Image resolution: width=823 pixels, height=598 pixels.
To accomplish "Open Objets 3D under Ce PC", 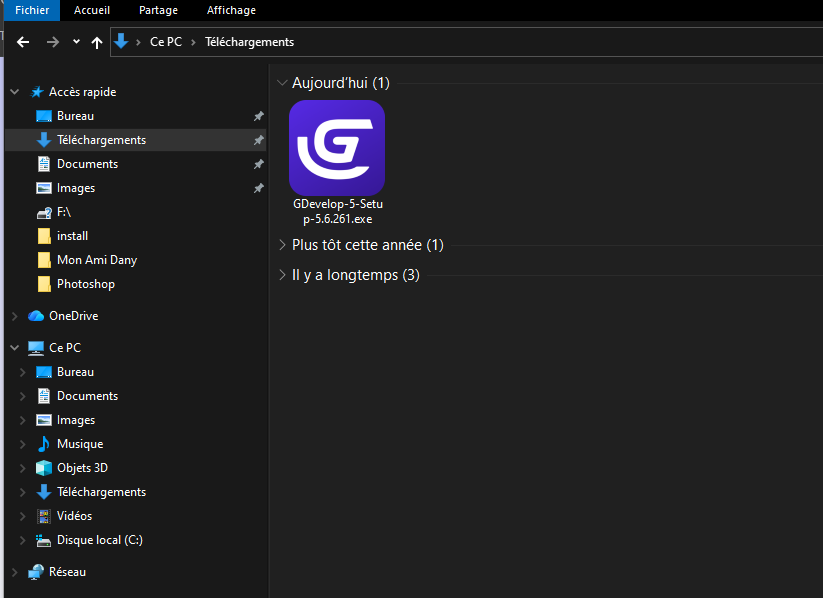I will click(x=82, y=468).
